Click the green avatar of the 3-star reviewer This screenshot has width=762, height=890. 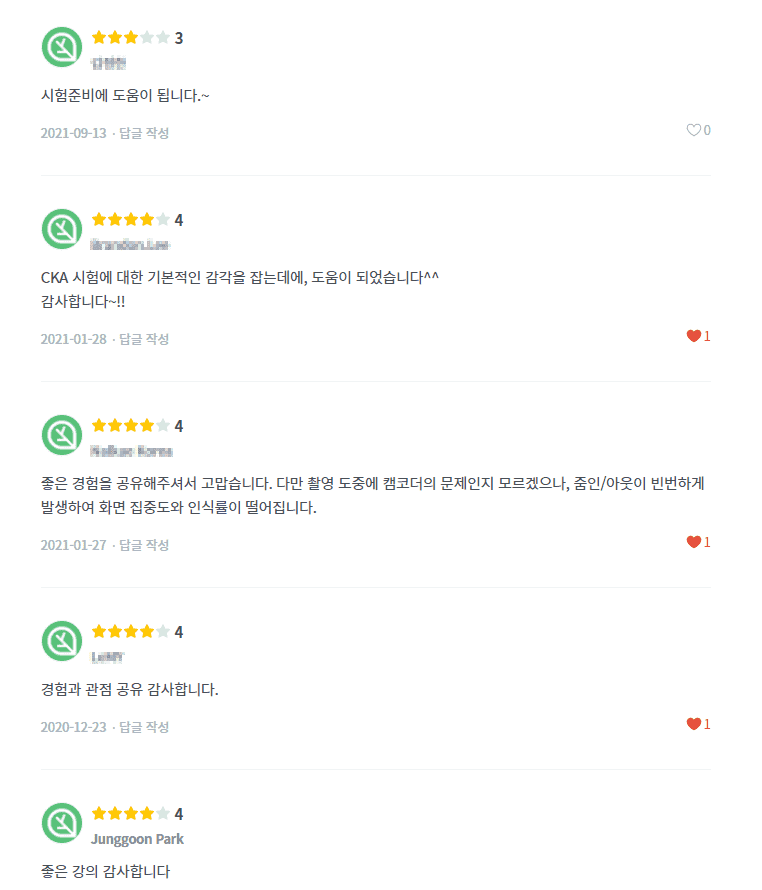(62, 47)
